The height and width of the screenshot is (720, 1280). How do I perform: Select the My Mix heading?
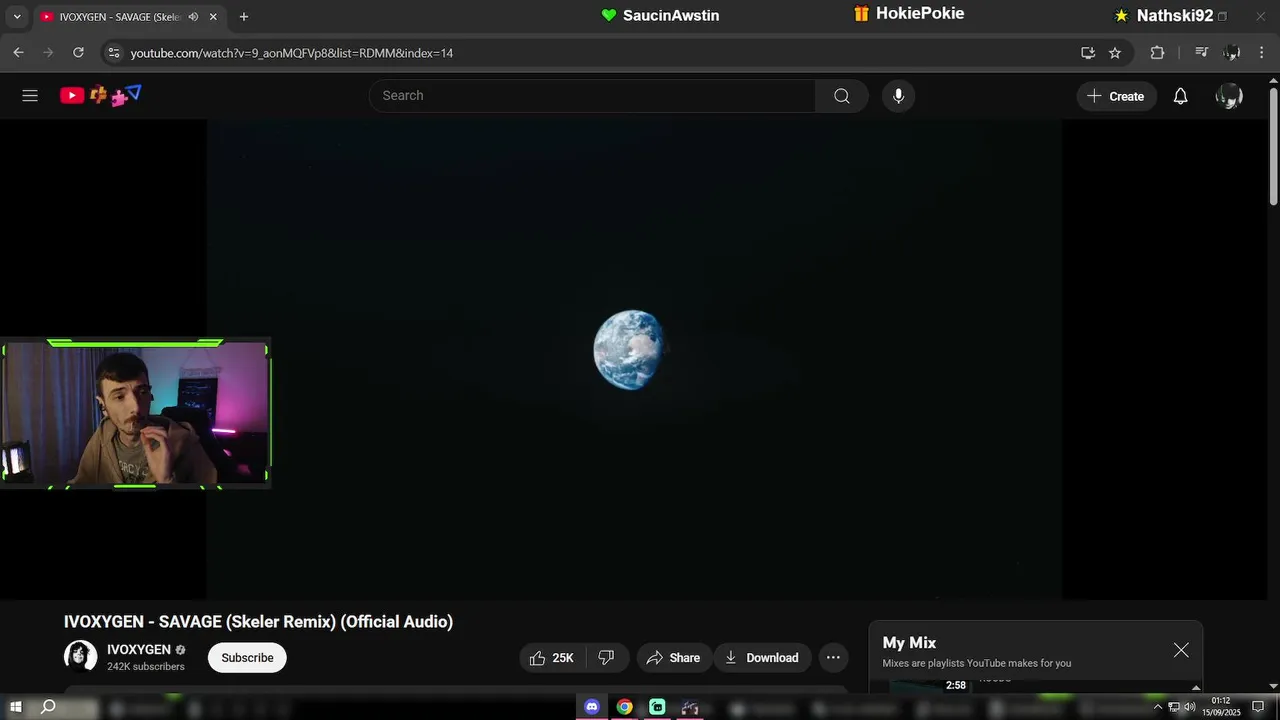(909, 643)
